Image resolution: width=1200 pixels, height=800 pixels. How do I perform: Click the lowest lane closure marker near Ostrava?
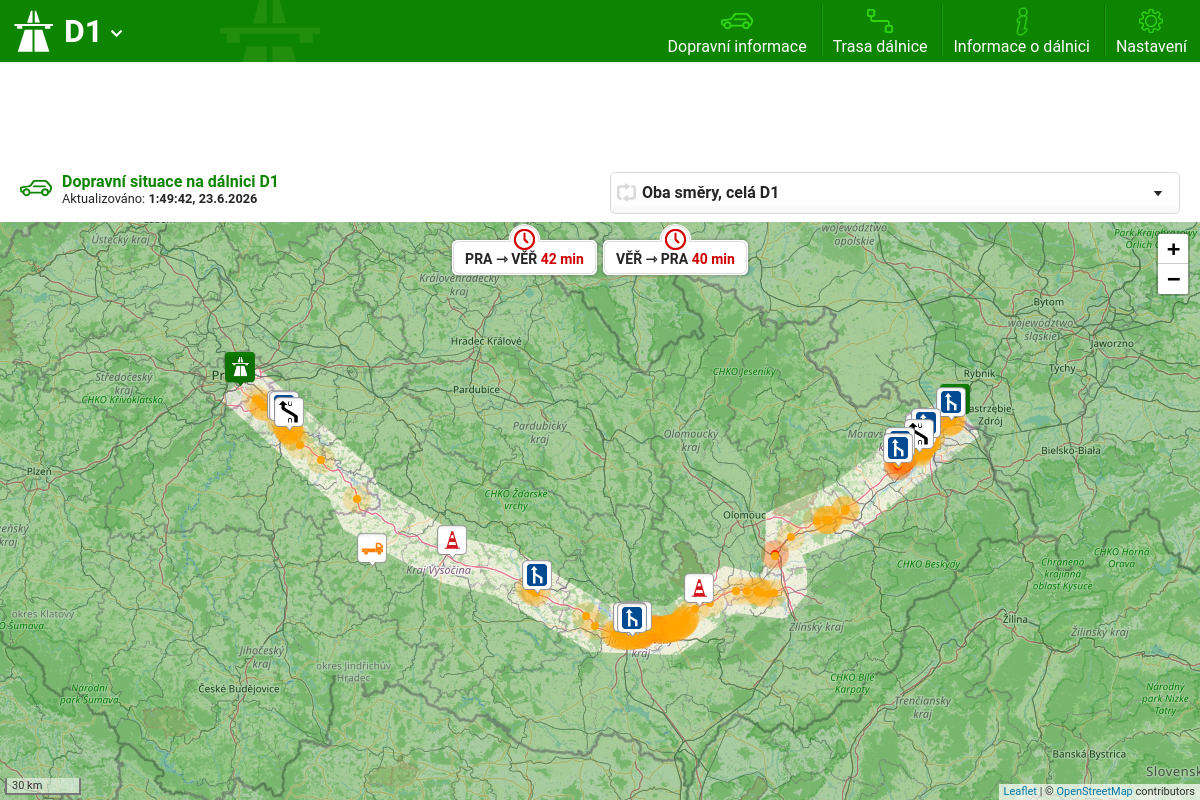click(898, 447)
